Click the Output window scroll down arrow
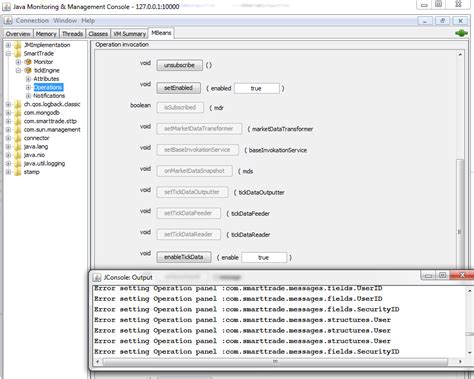This screenshot has height=379, width=474. coord(469,353)
